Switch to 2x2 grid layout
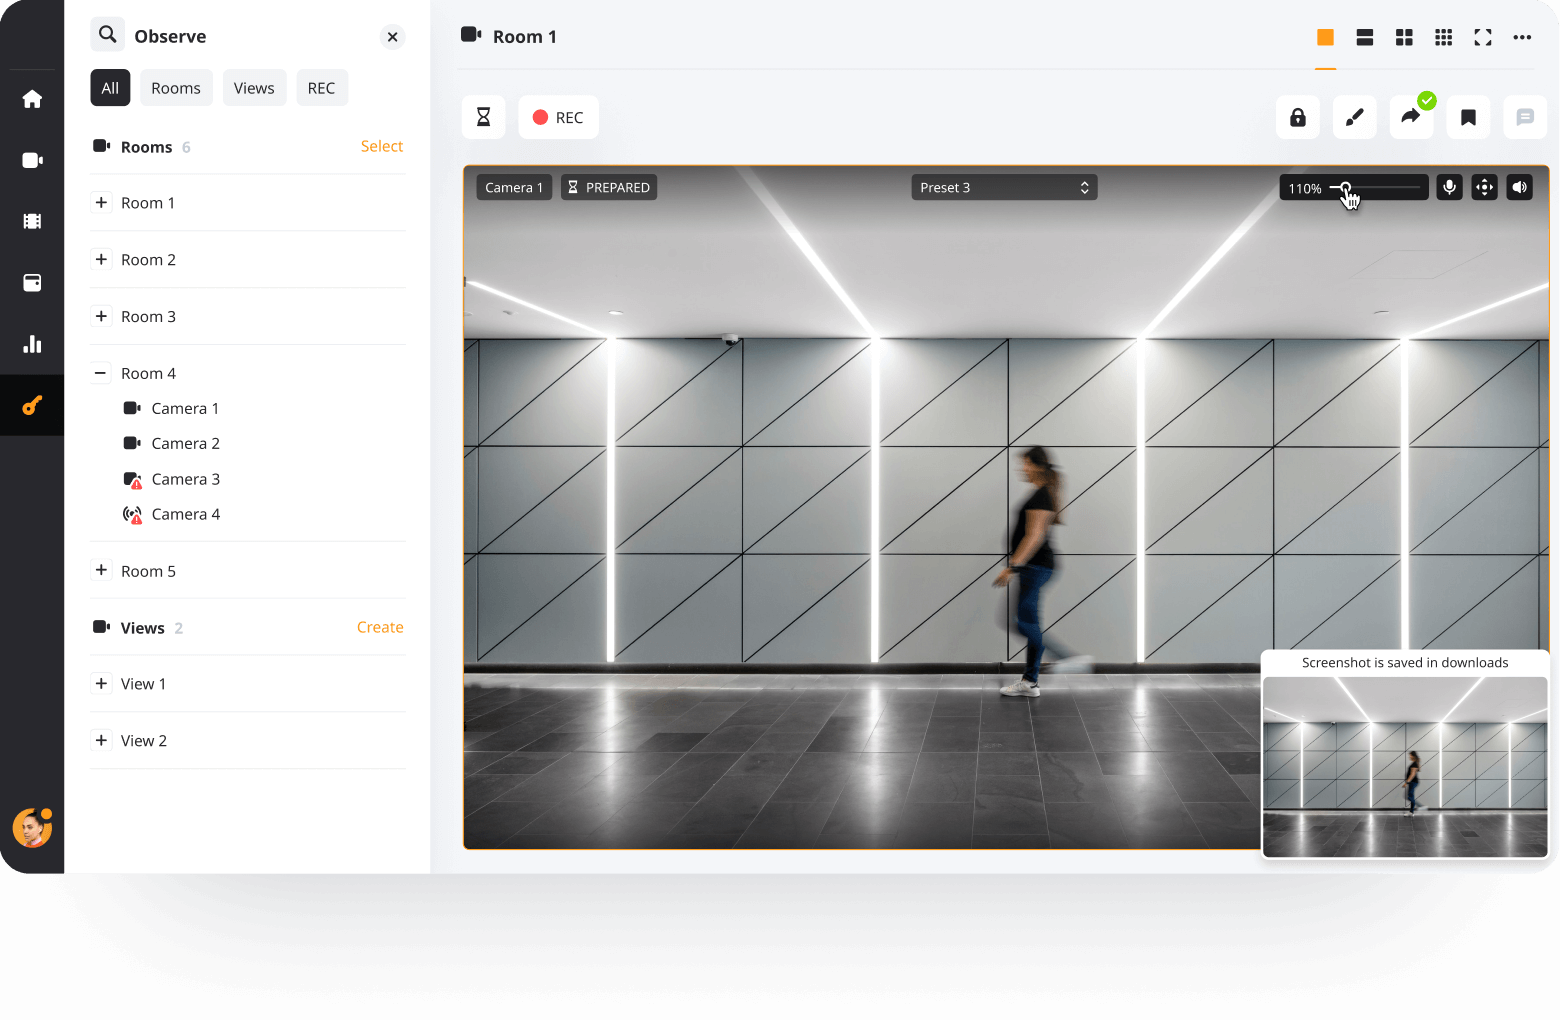Screen dimensions: 1560x1020 tap(1404, 37)
